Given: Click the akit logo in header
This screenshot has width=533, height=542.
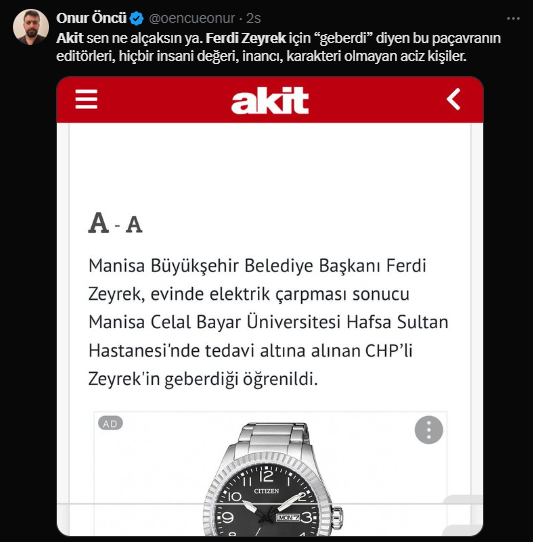Looking at the screenshot, I should 270,100.
